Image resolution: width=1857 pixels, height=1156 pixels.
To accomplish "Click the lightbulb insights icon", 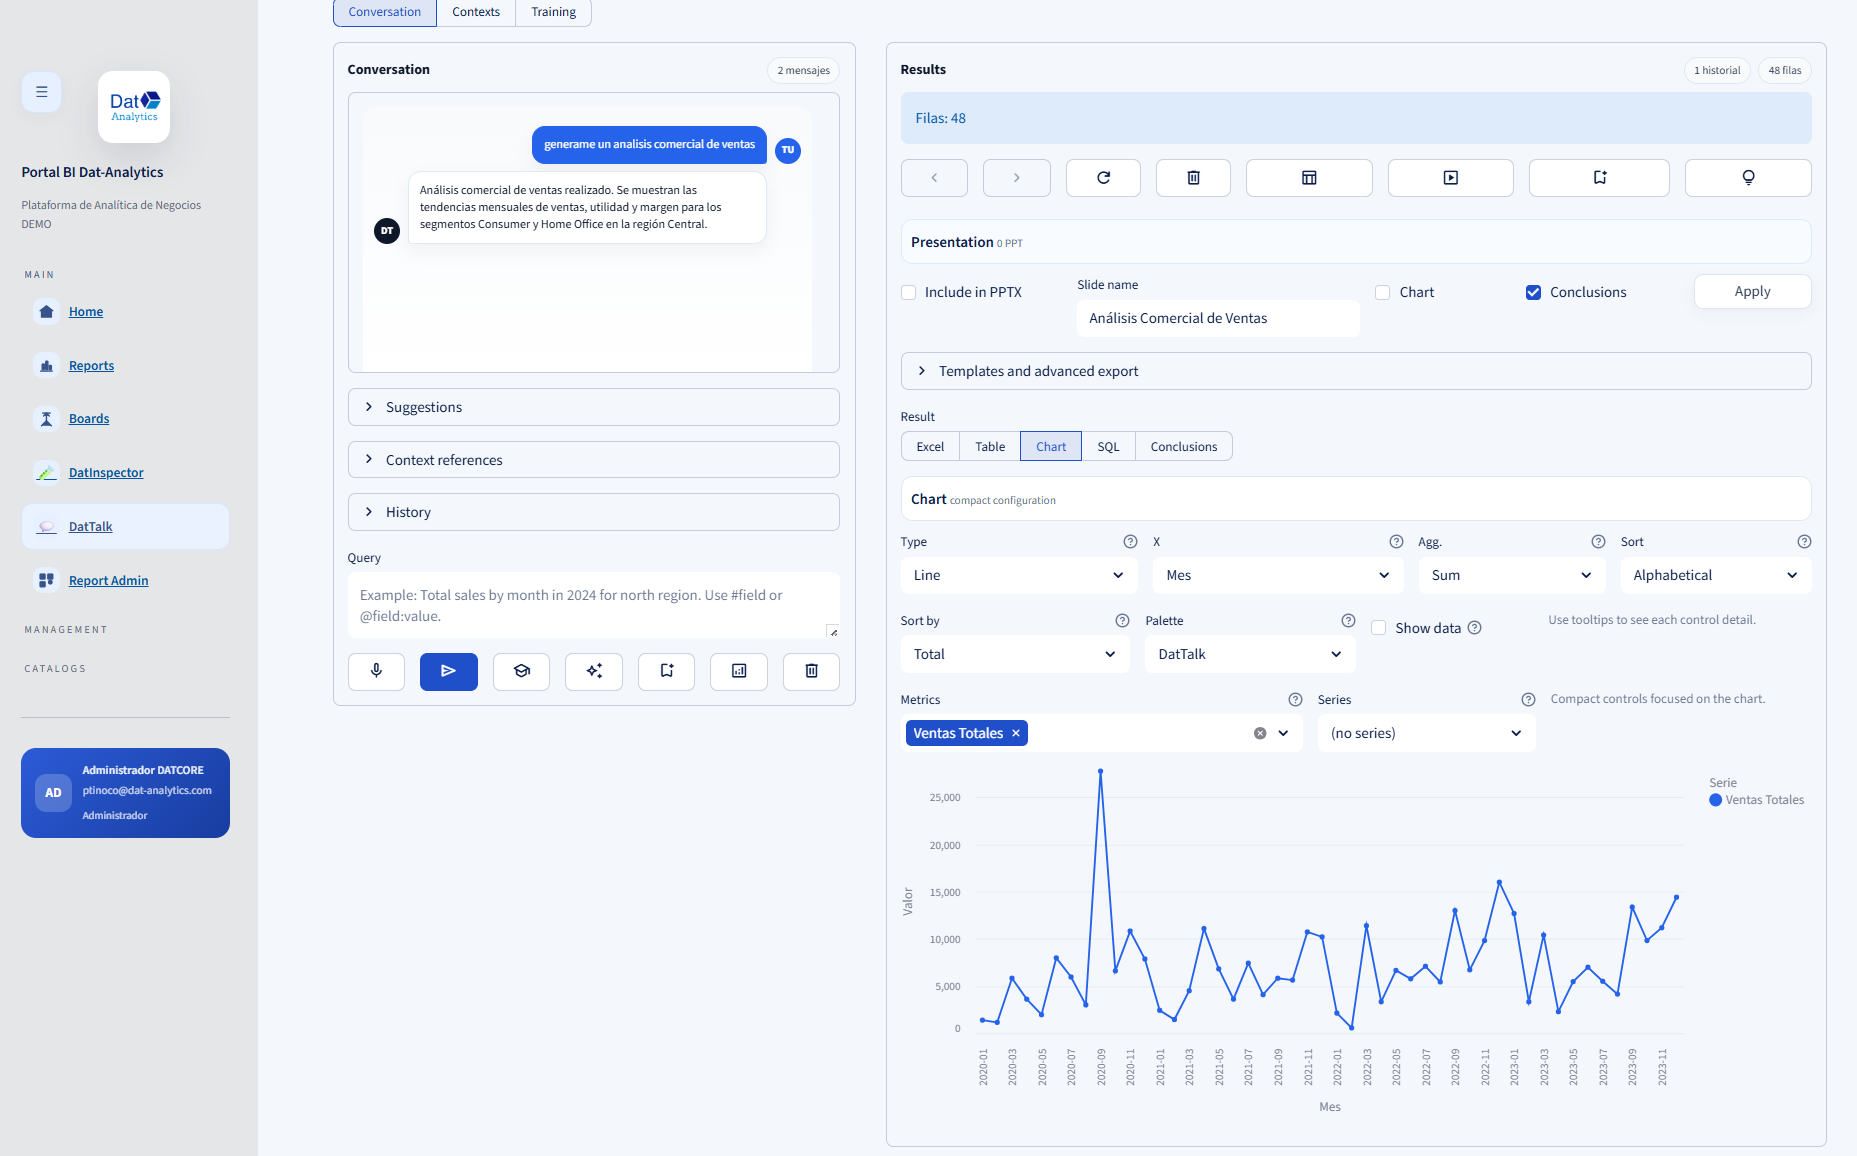I will [x=1748, y=178].
